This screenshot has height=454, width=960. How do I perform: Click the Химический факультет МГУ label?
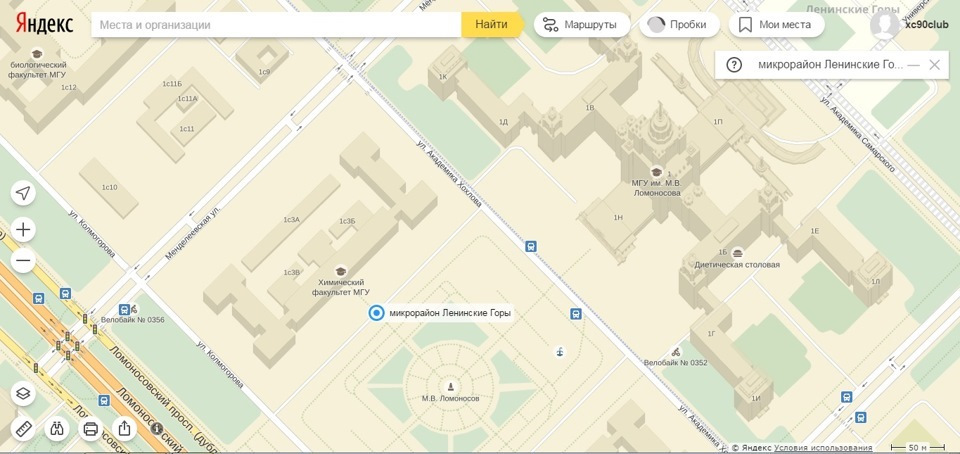(x=341, y=288)
